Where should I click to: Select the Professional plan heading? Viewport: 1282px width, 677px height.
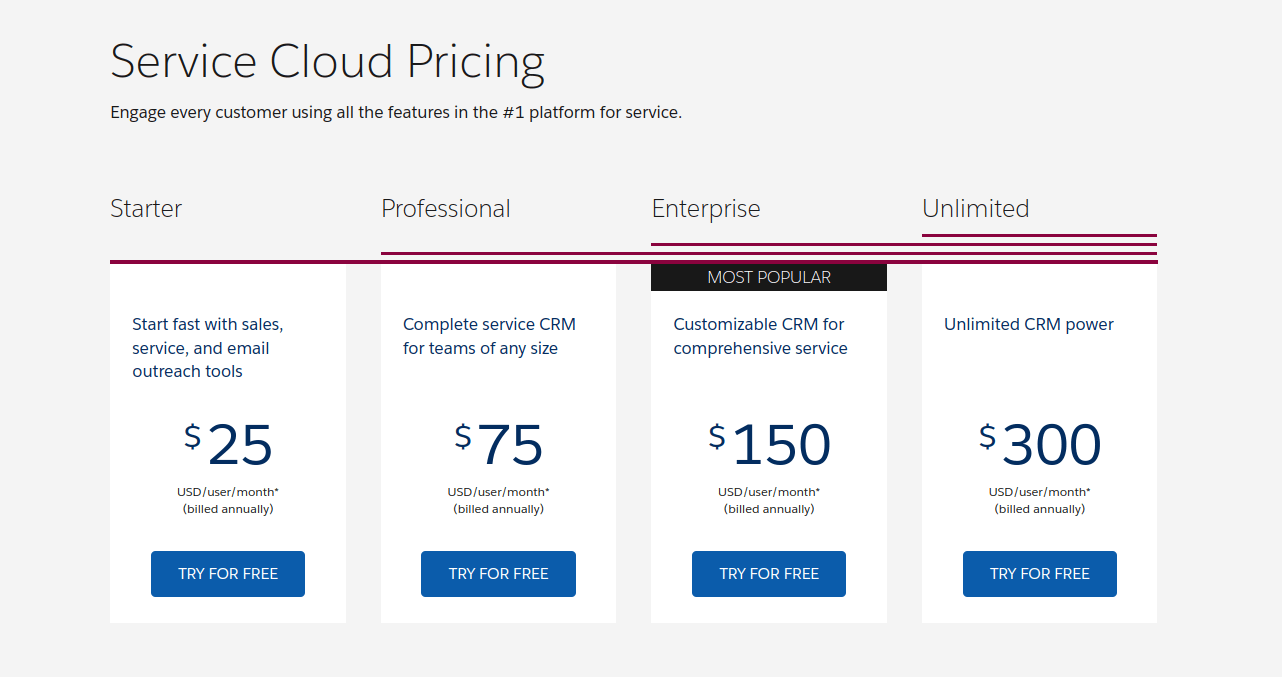(x=446, y=208)
